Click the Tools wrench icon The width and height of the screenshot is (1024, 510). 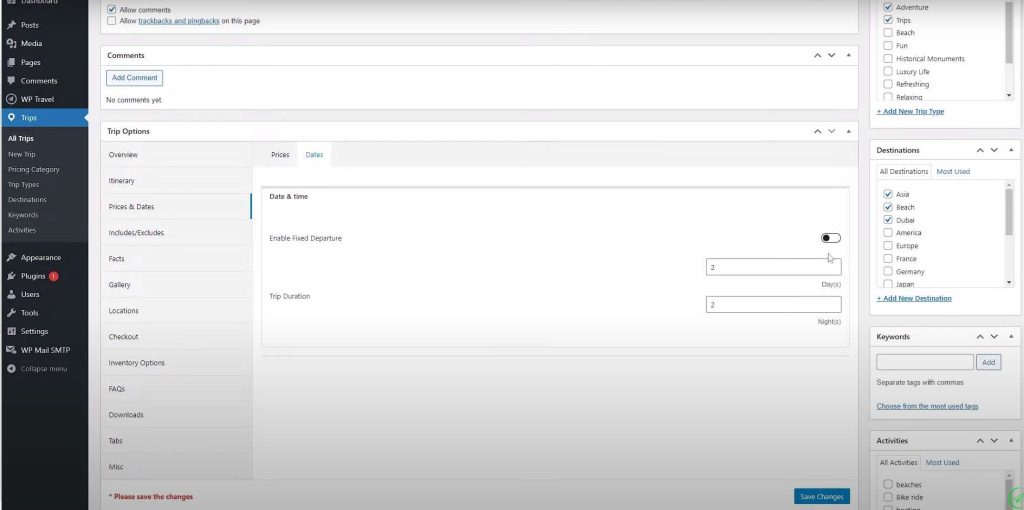(x=11, y=313)
